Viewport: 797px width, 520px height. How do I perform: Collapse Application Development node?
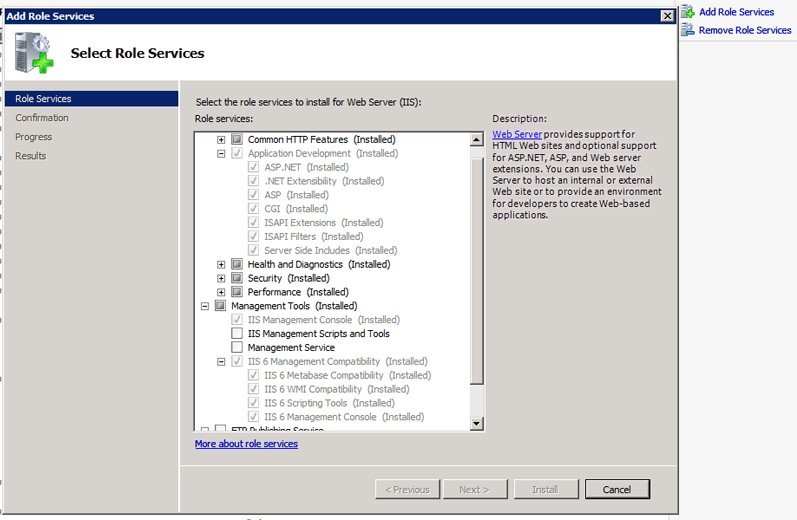[221, 153]
